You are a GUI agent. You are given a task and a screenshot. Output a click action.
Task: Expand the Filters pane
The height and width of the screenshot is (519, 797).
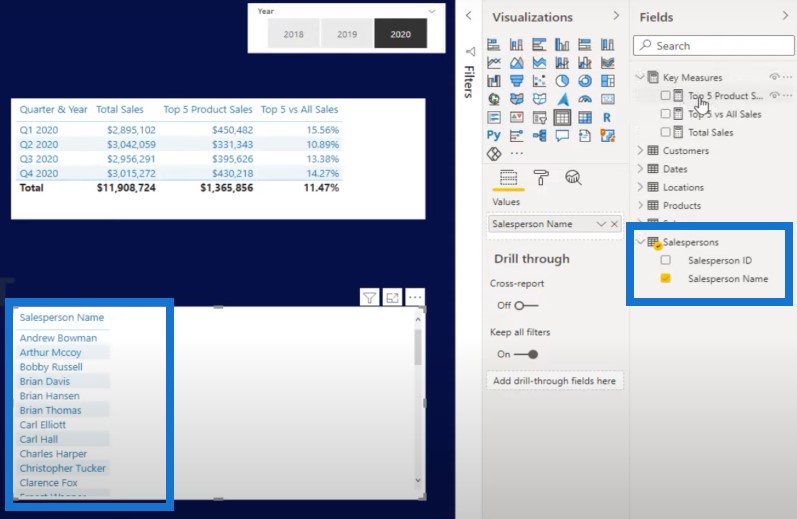(469, 16)
